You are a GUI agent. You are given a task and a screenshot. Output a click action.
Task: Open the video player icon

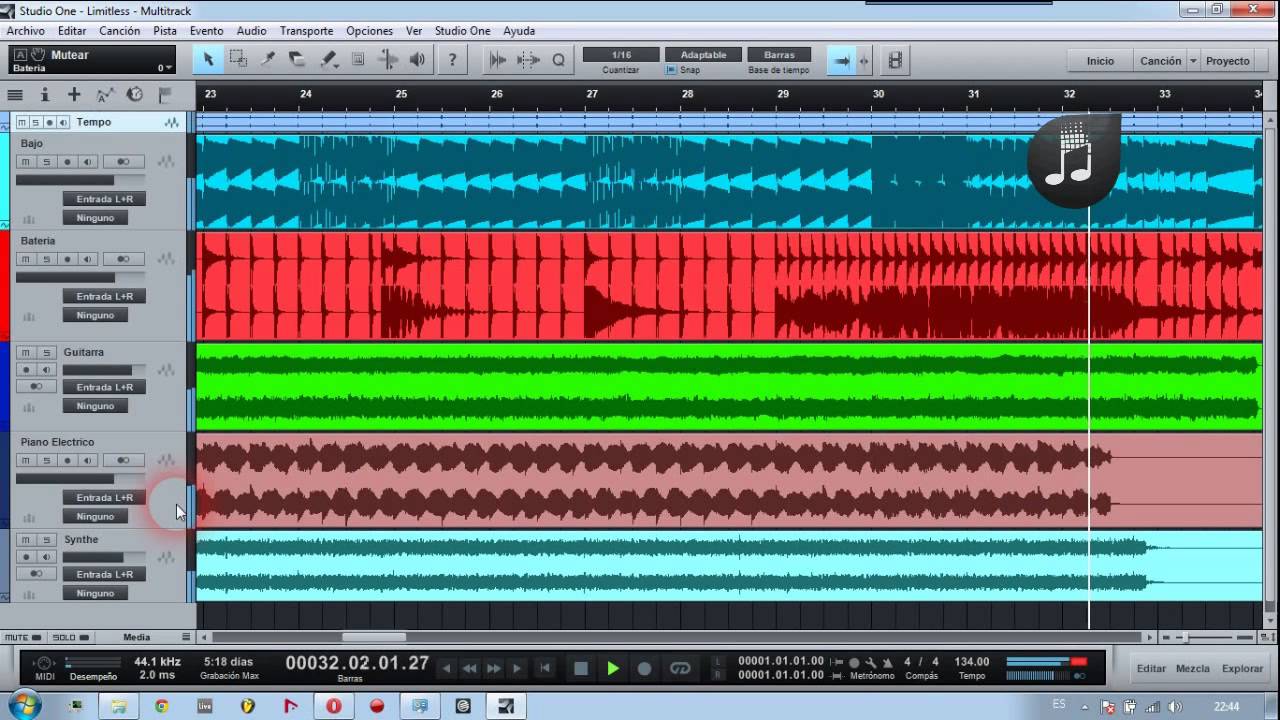(x=895, y=61)
